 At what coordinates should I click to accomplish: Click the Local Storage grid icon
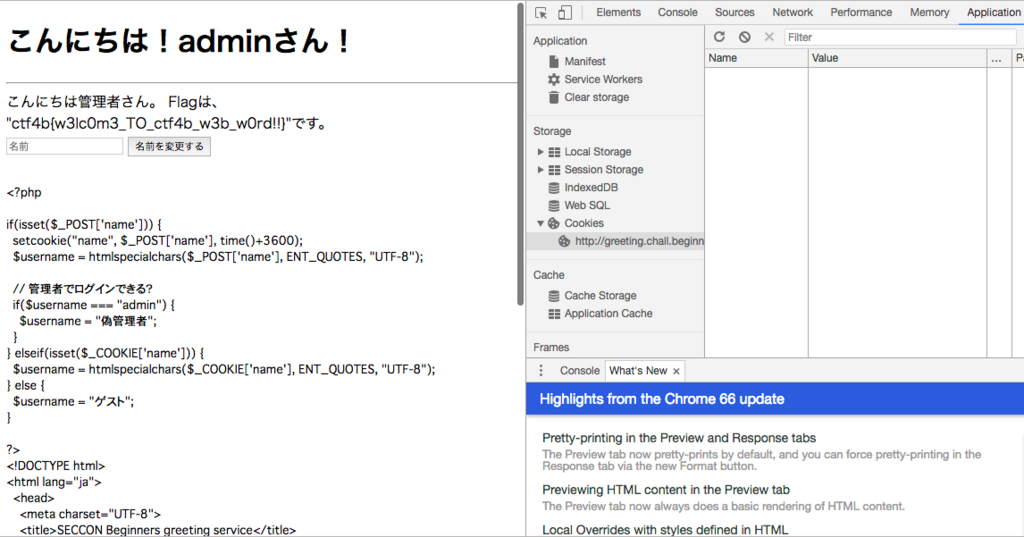coord(554,152)
